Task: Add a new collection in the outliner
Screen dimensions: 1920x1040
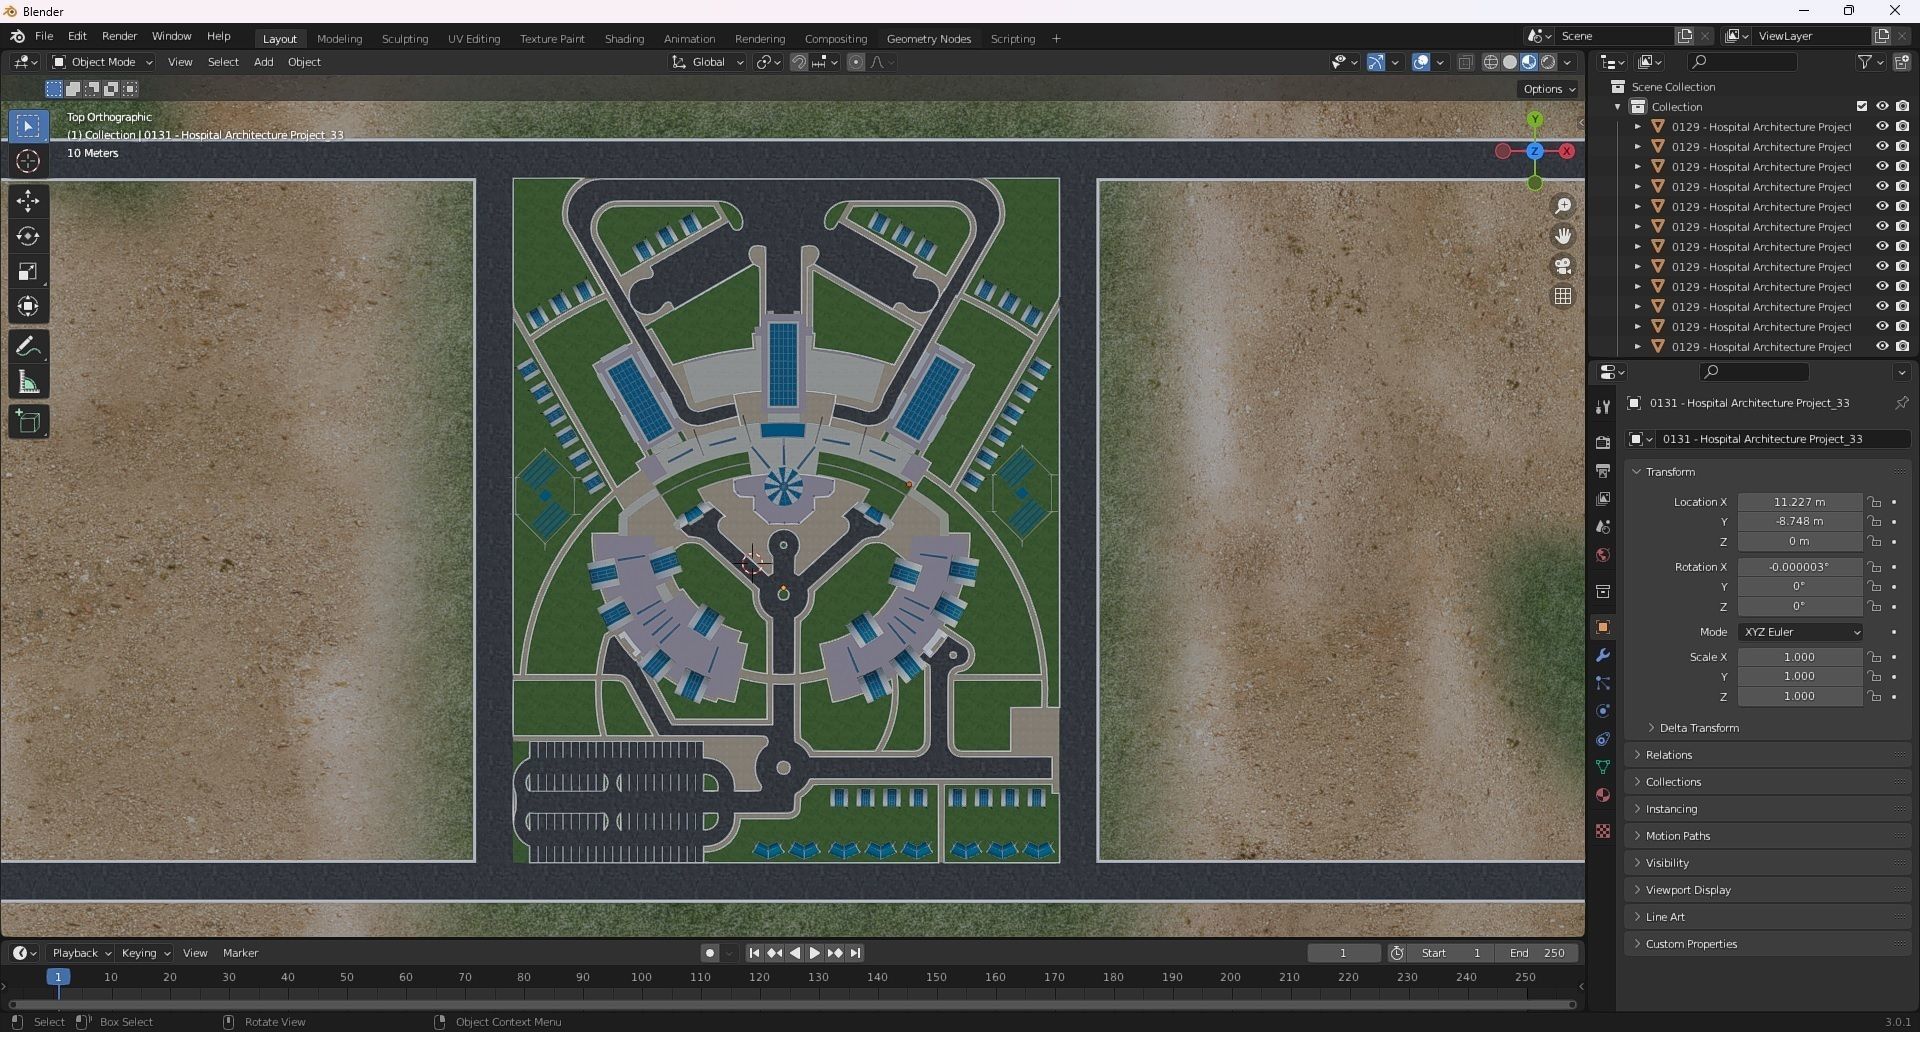Action: [x=1901, y=62]
